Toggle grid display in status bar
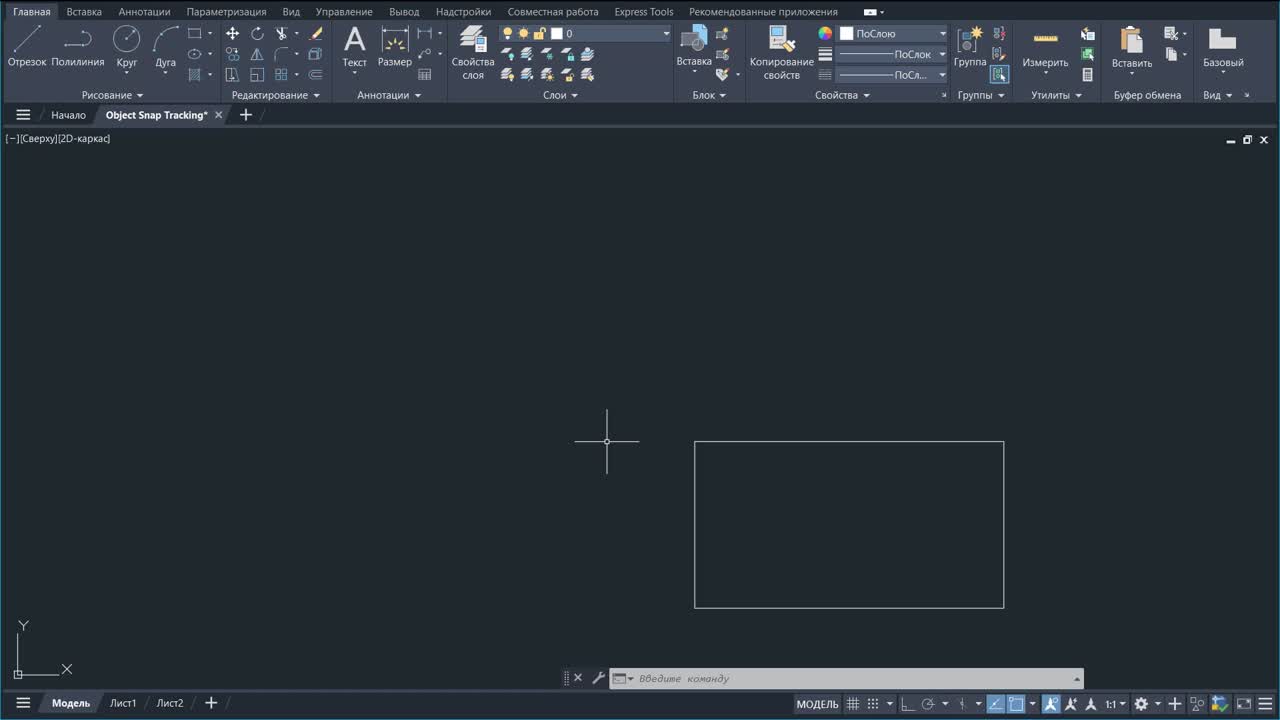Image resolution: width=1280 pixels, height=720 pixels. [x=853, y=704]
